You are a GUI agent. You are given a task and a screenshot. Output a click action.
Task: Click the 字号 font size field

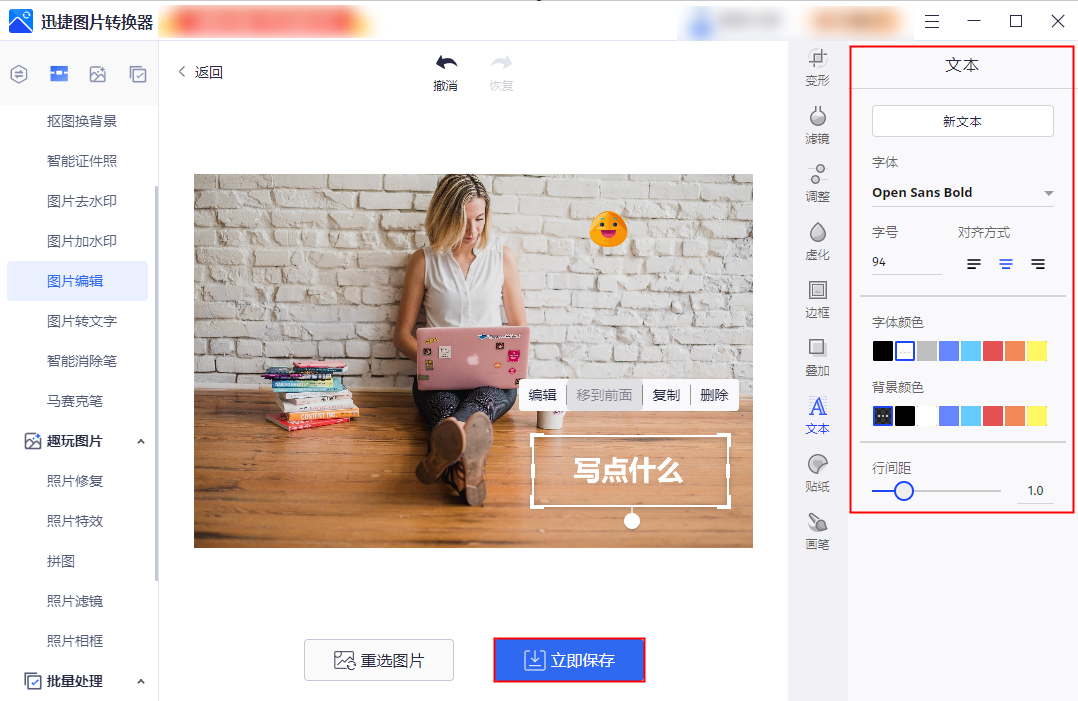pyautogui.click(x=906, y=262)
